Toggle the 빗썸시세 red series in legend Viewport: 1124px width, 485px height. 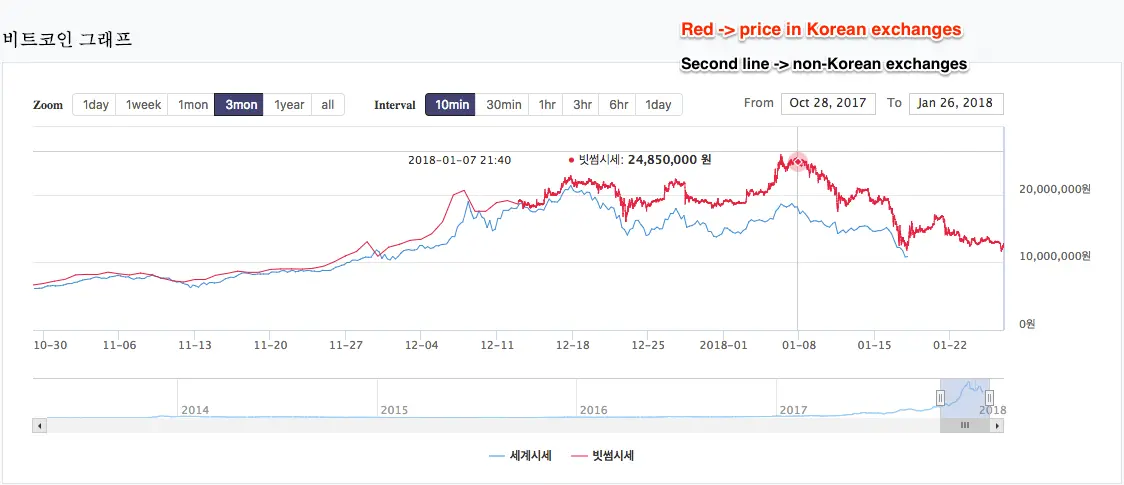(603, 456)
